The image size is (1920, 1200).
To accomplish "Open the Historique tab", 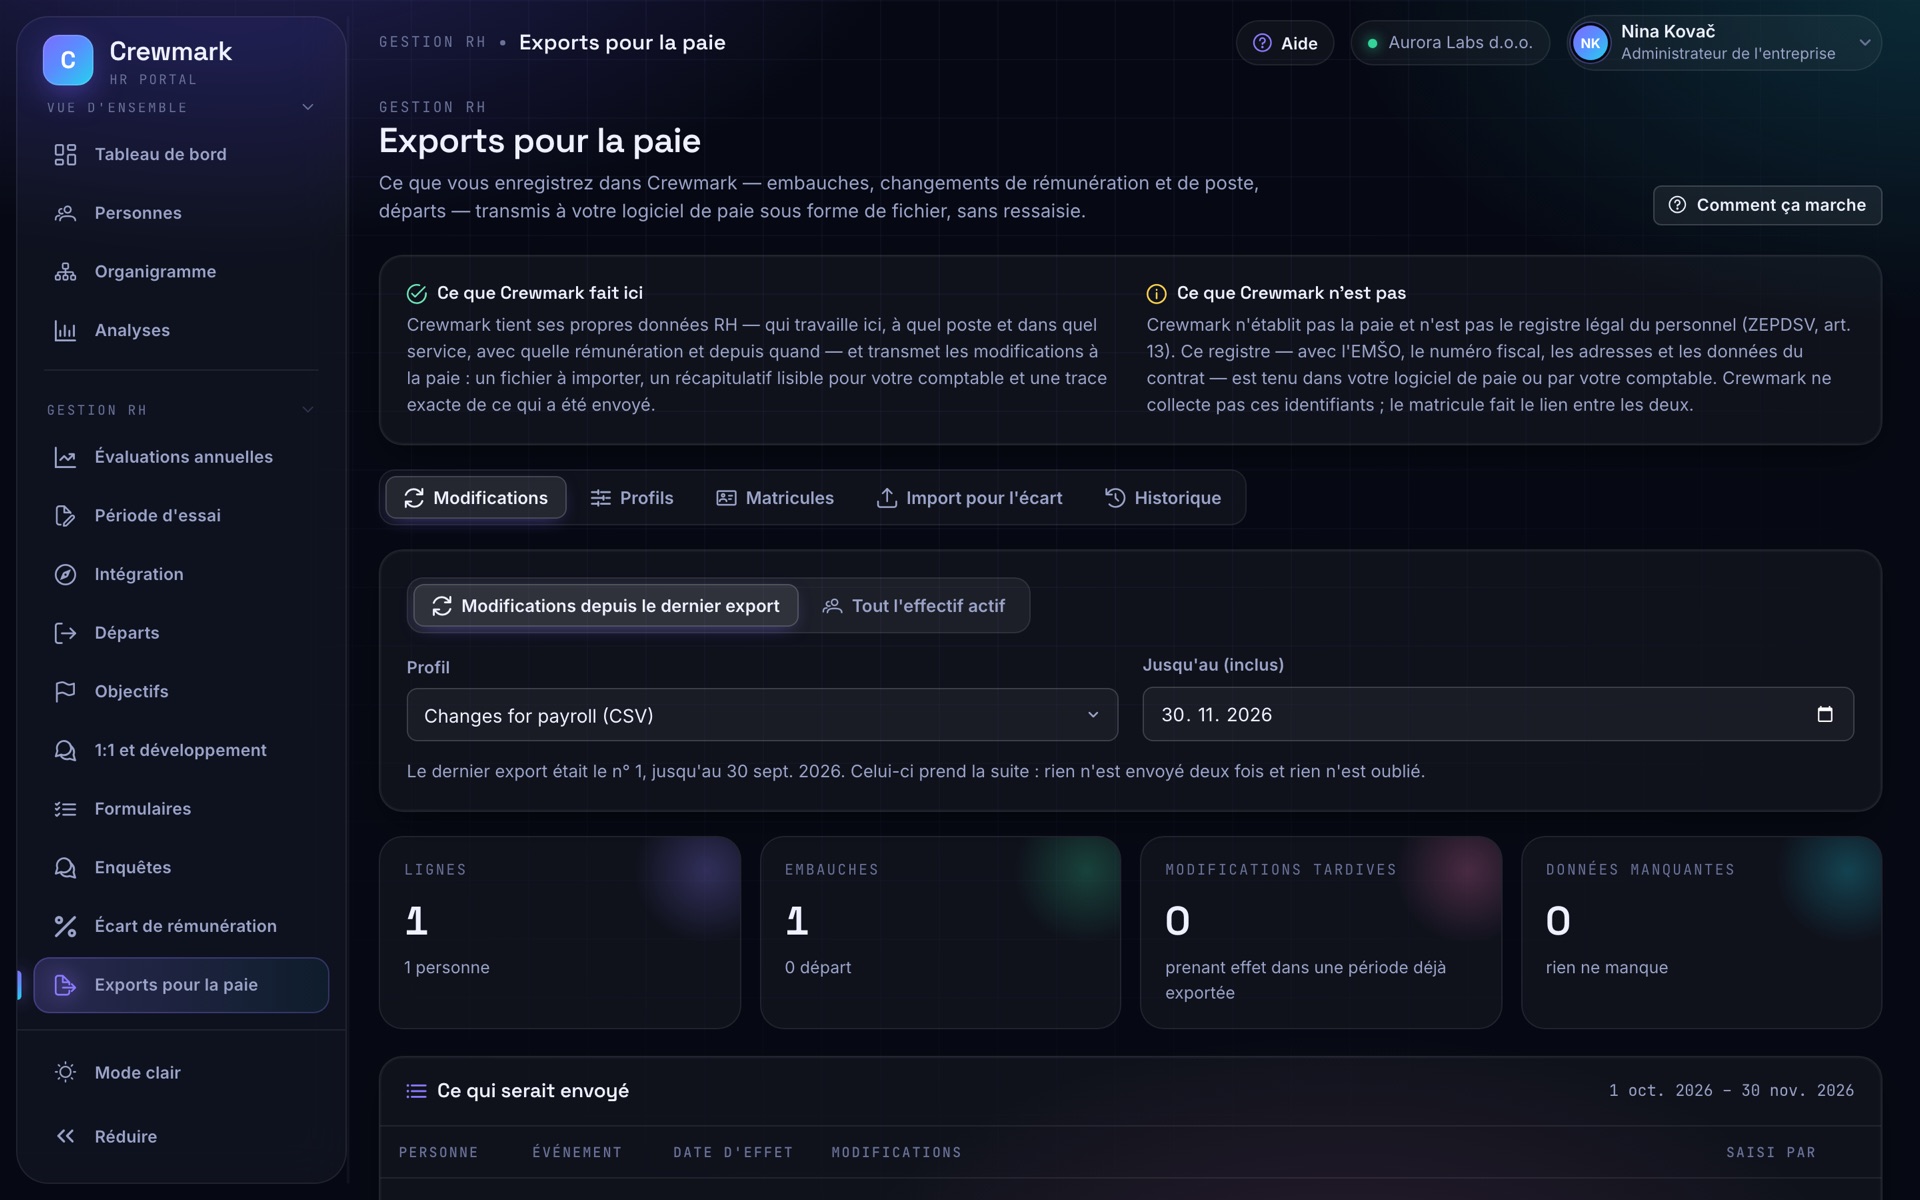I will click(x=1163, y=498).
